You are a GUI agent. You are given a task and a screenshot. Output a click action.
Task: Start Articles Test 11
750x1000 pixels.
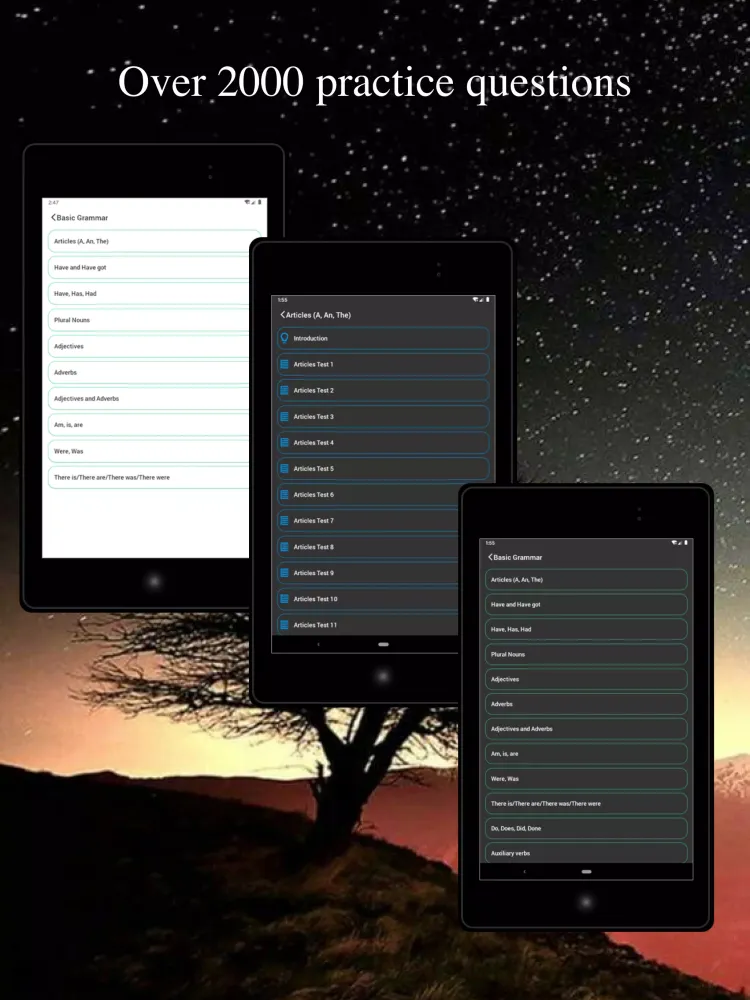(x=368, y=624)
